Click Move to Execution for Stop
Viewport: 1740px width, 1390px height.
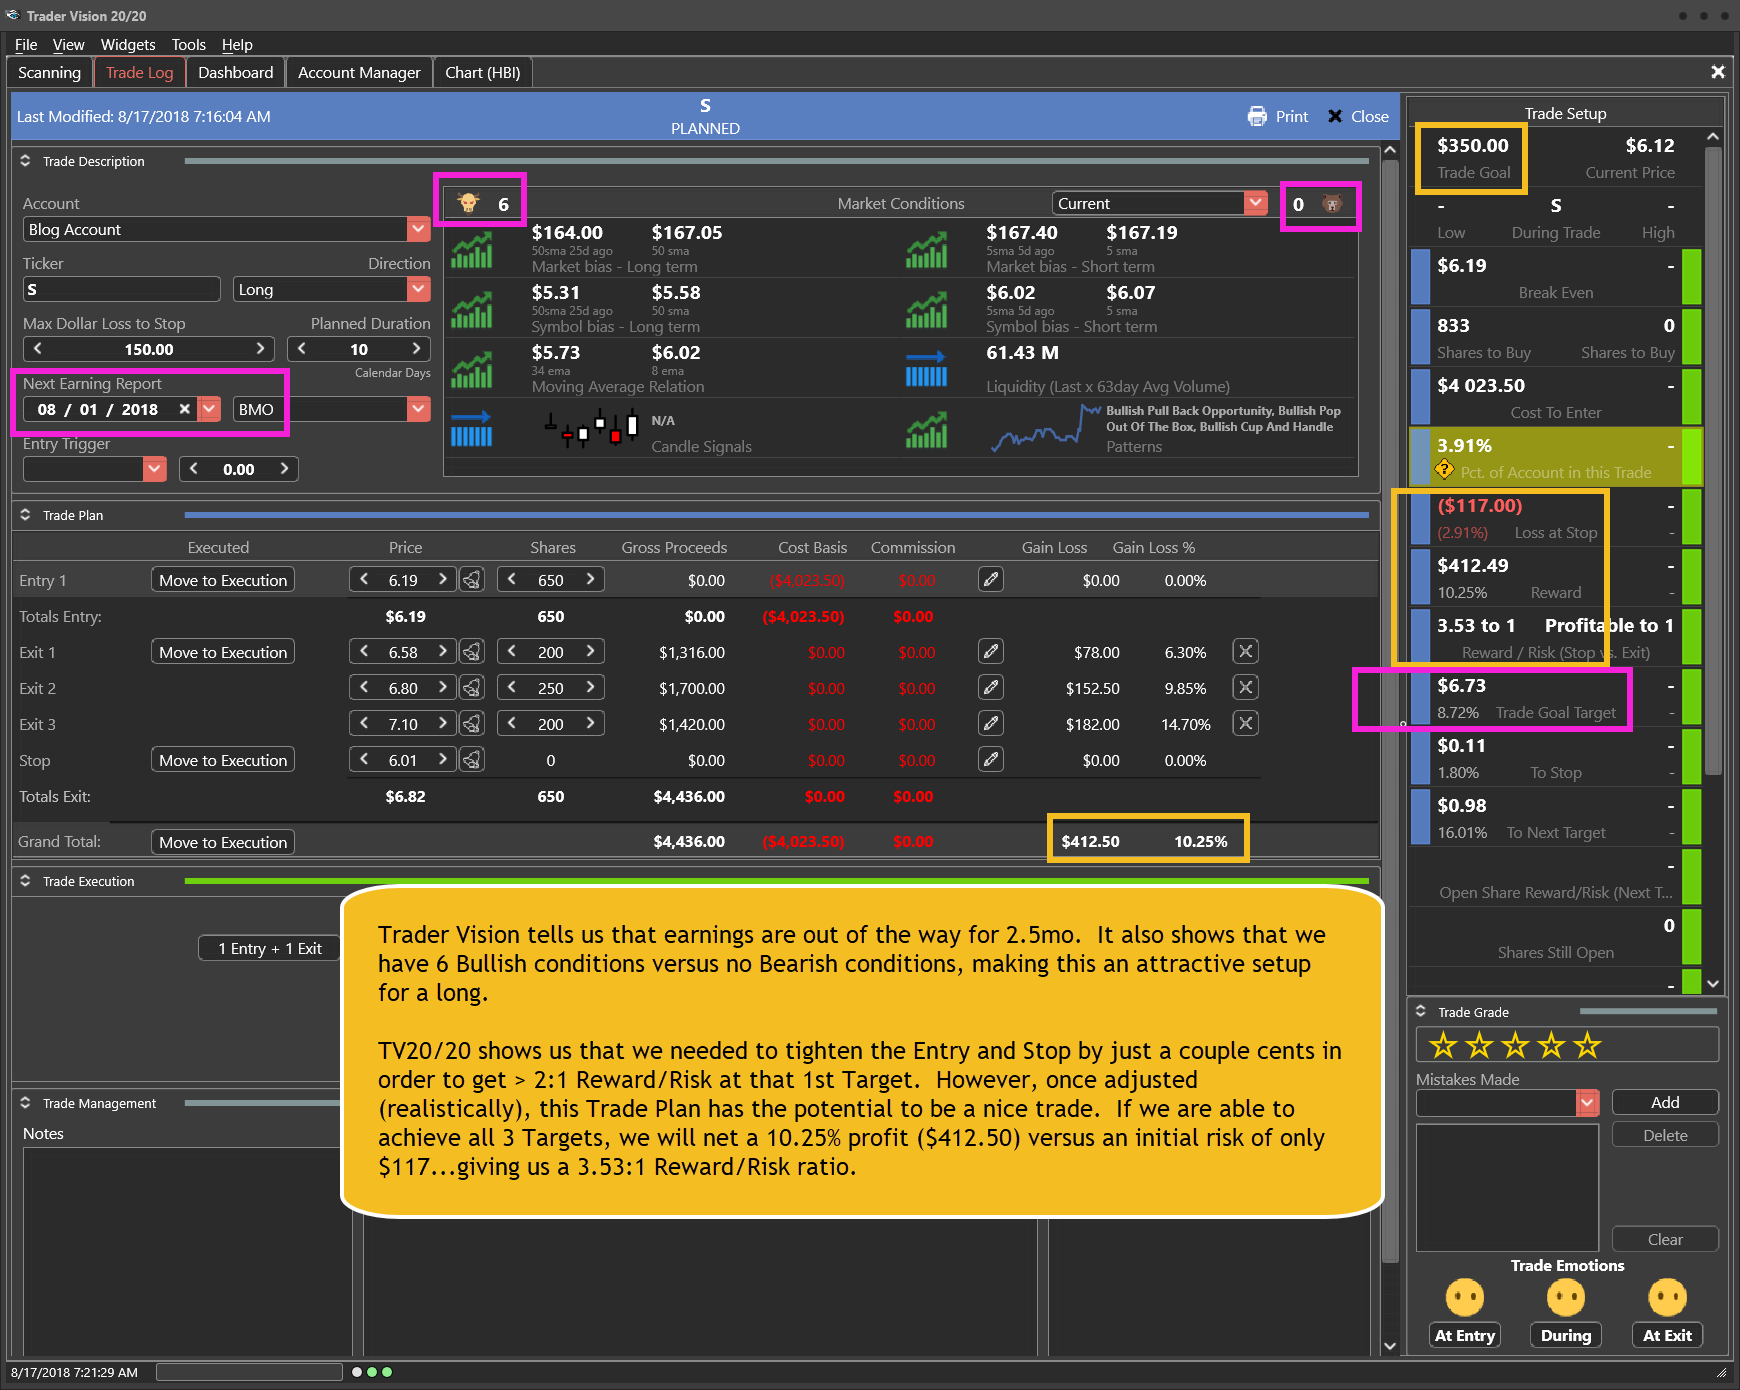point(223,760)
